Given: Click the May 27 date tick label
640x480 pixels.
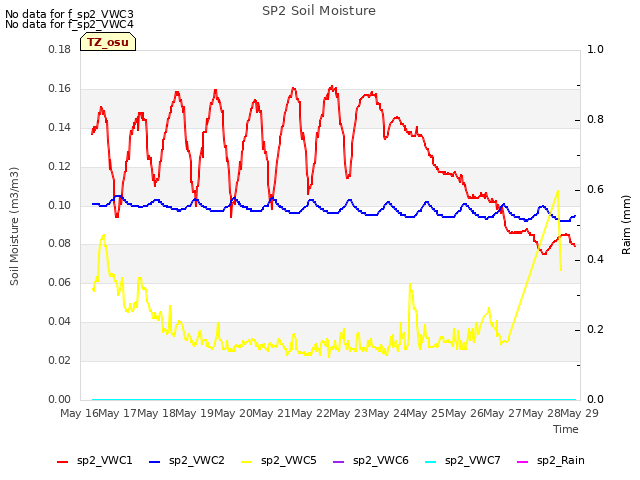Looking at the screenshot, I should (x=502, y=413).
